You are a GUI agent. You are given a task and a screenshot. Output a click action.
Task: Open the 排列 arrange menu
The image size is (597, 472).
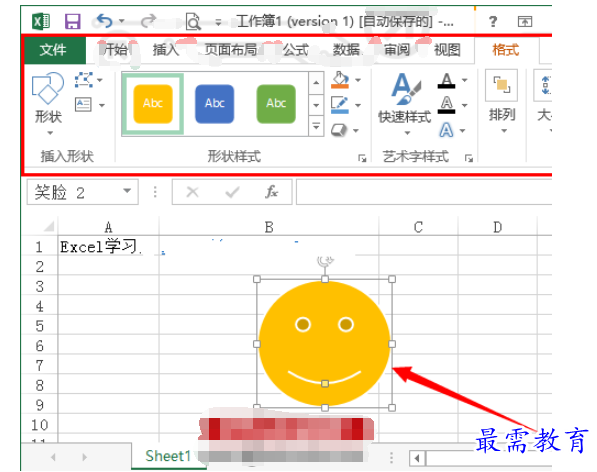coord(502,102)
